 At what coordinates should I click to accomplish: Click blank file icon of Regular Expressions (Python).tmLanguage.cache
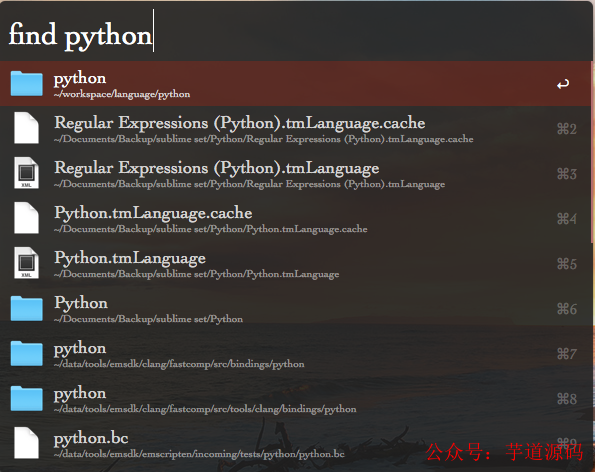27,128
